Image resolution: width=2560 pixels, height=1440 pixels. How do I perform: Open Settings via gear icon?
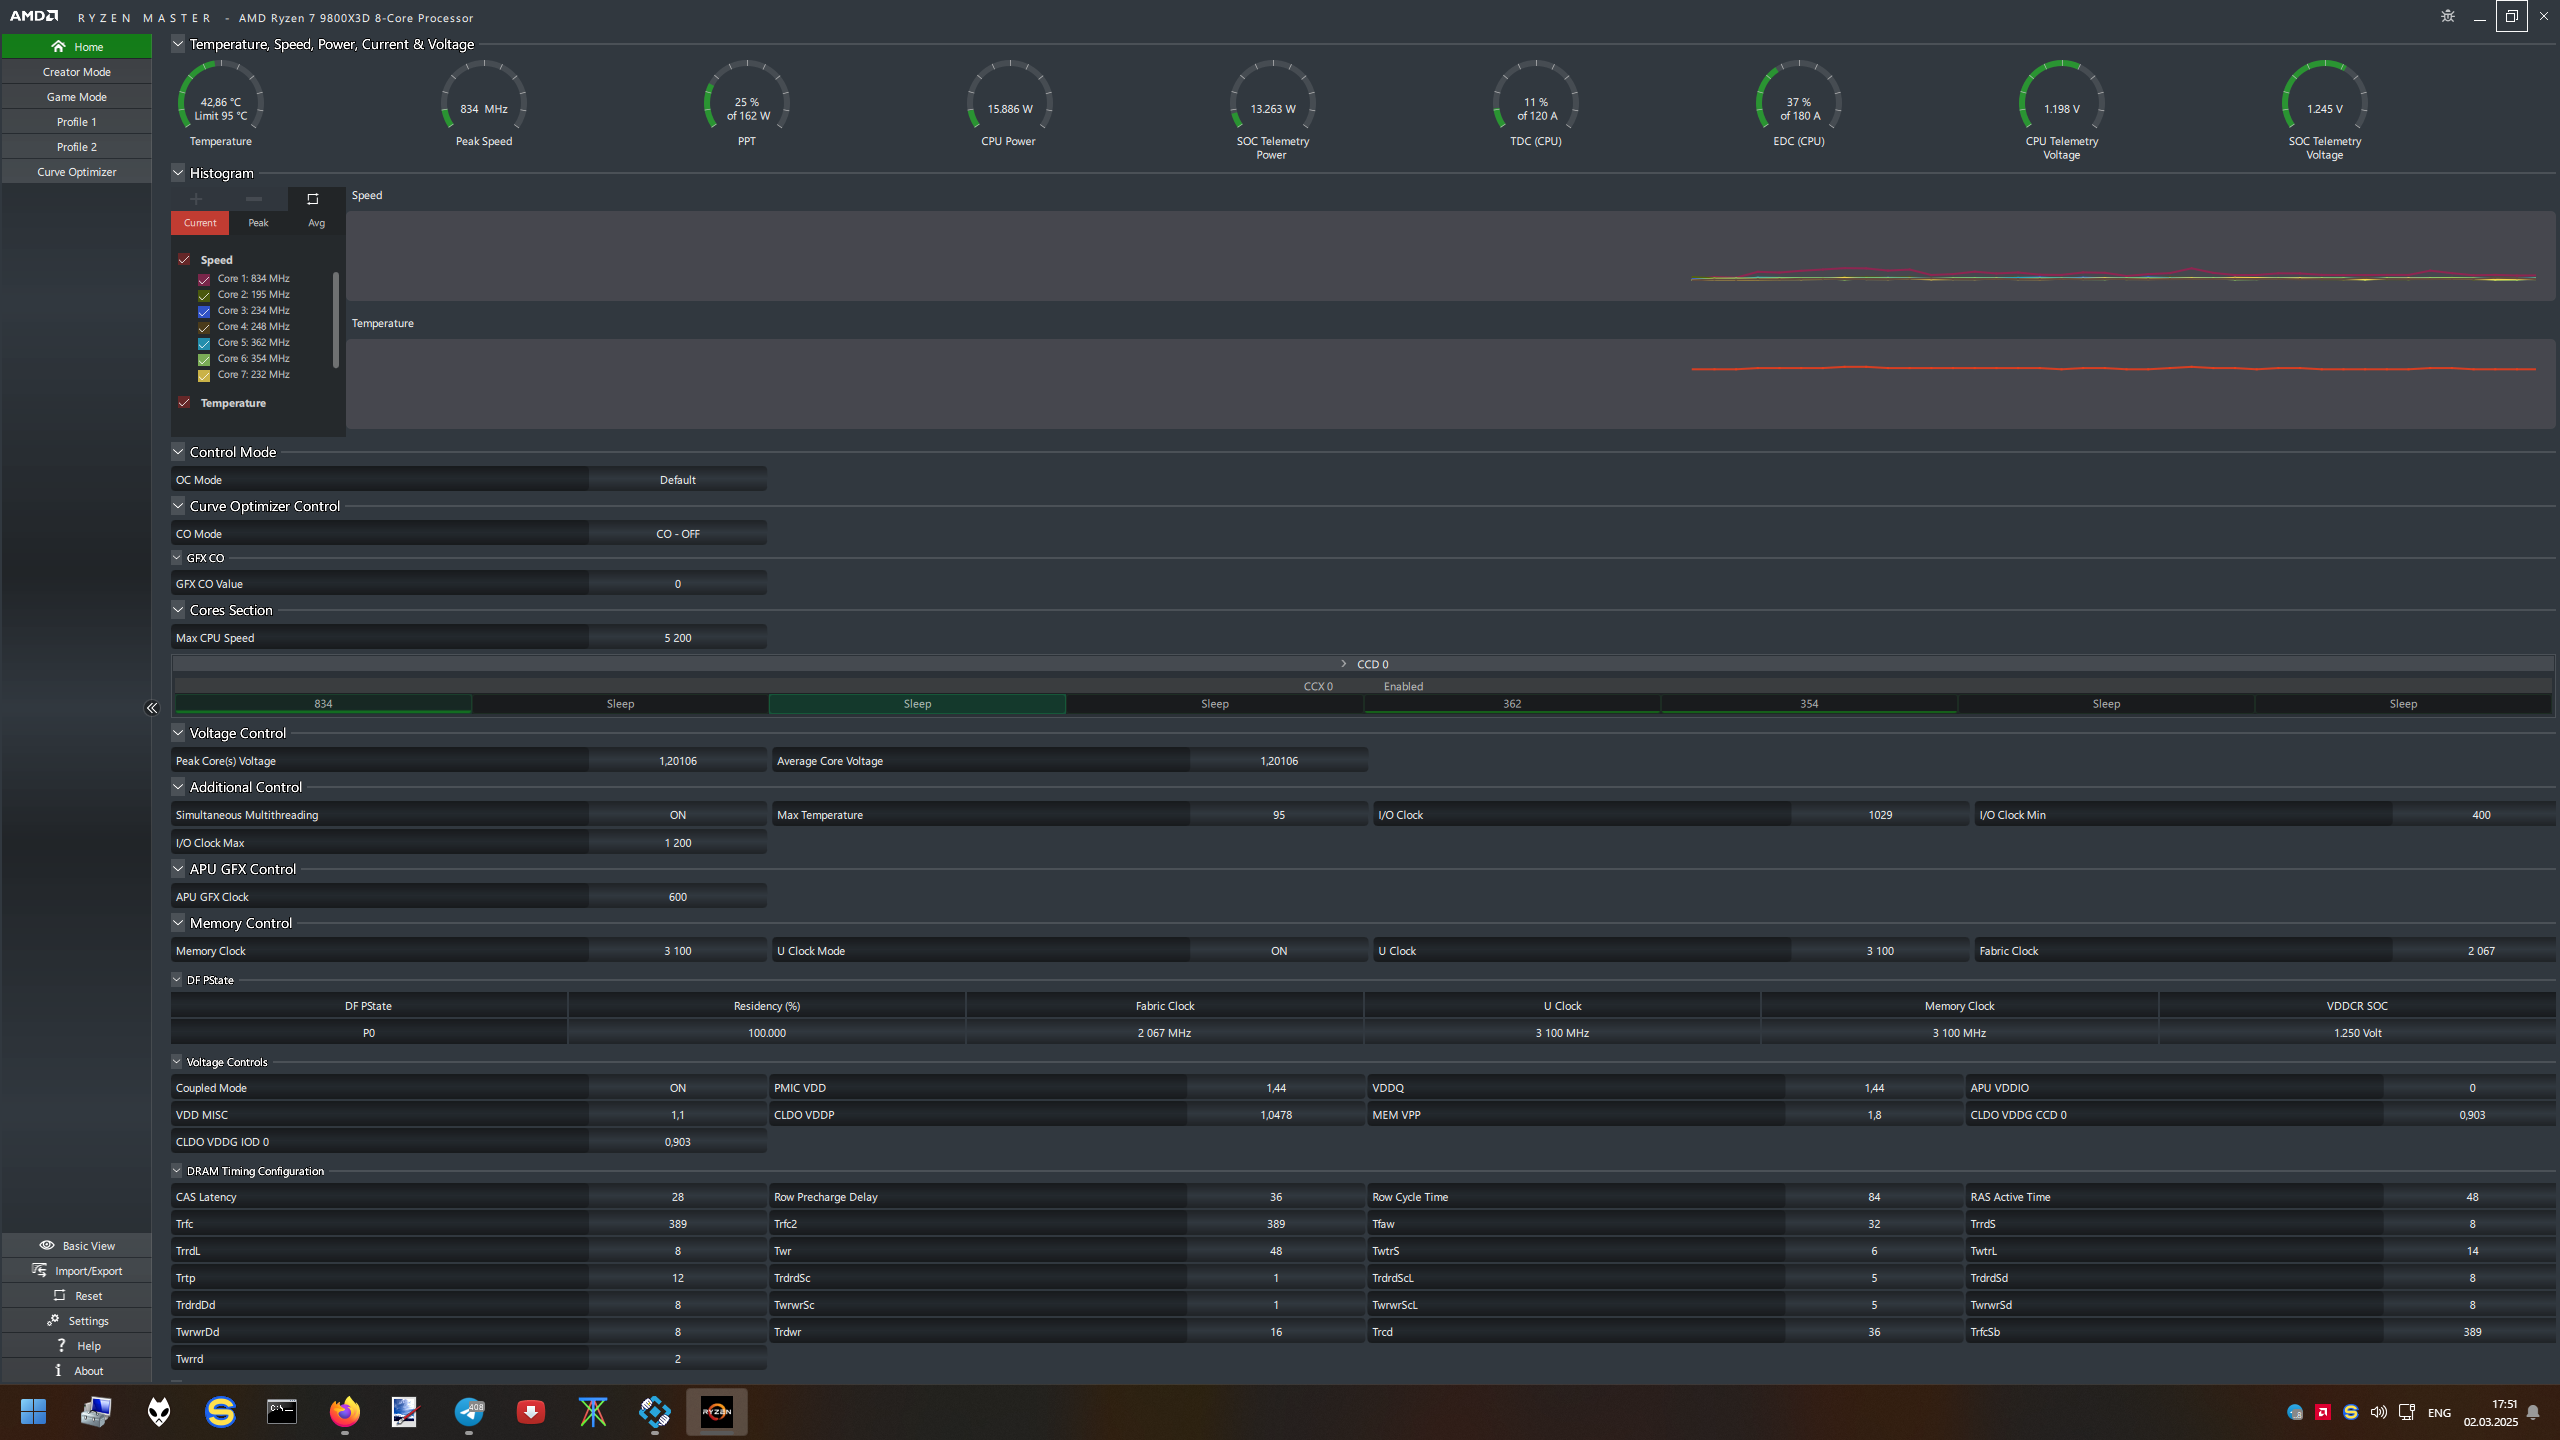point(53,1320)
